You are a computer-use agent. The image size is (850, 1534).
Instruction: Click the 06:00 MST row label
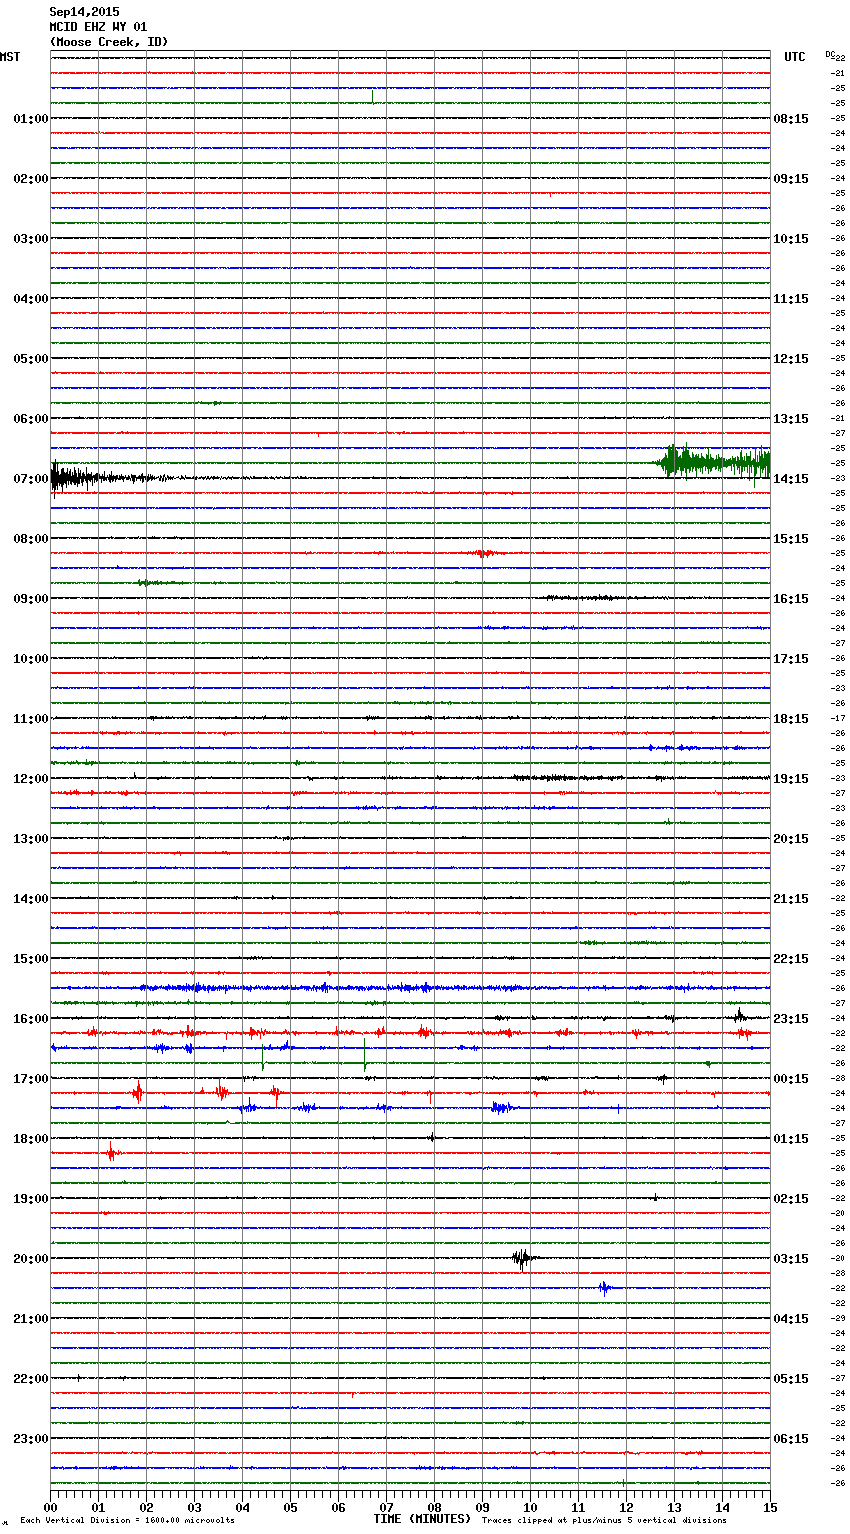[x=30, y=419]
